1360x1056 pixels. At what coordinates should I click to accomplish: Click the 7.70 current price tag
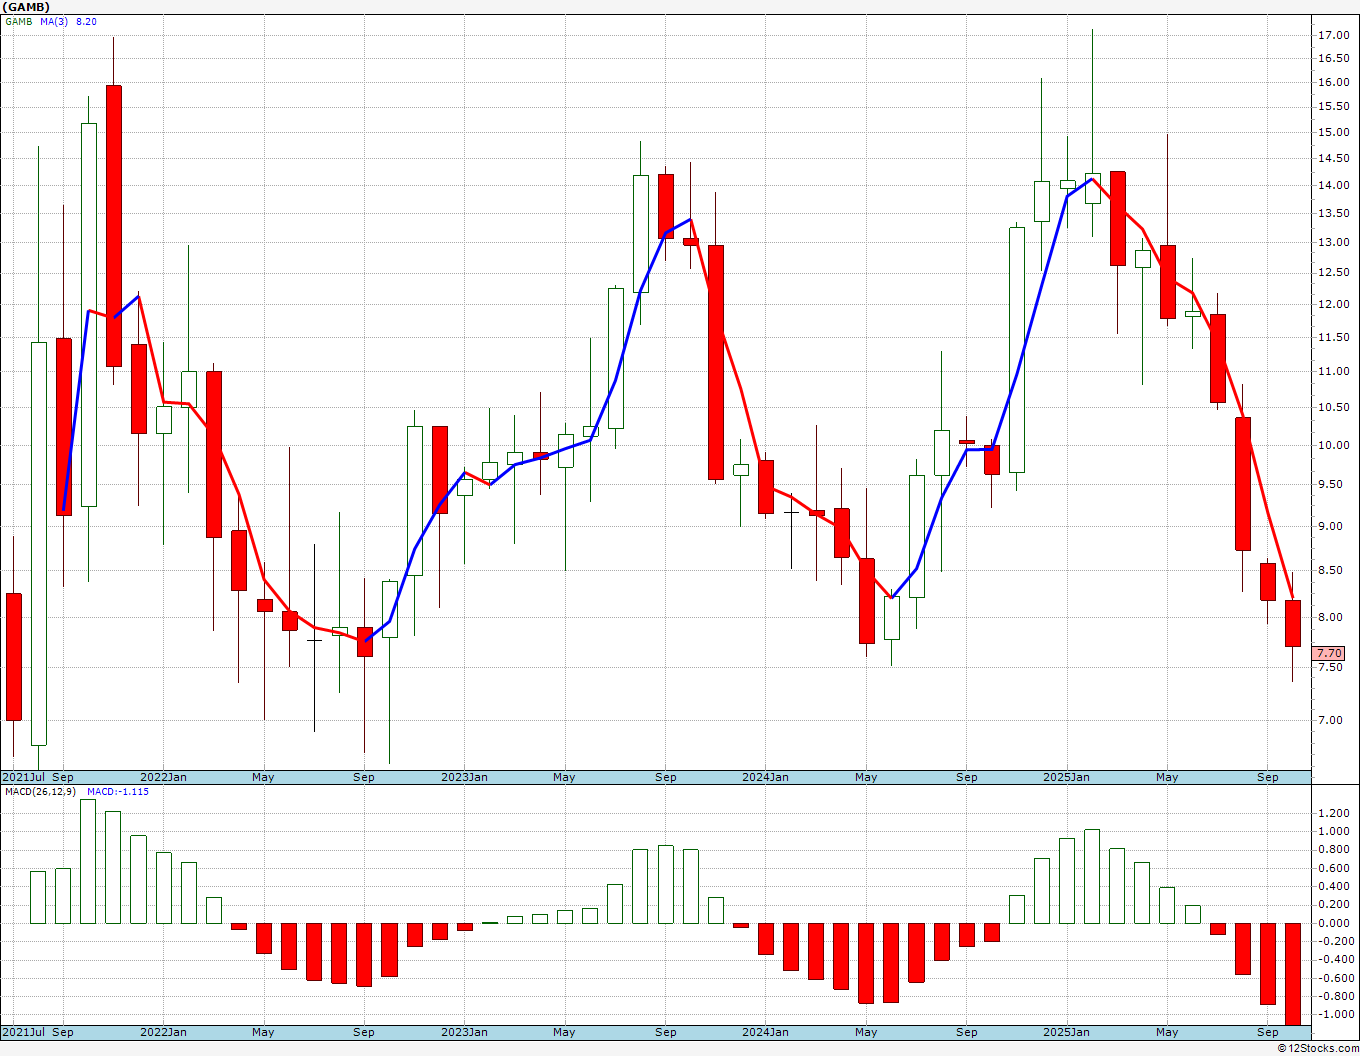[x=1330, y=653]
